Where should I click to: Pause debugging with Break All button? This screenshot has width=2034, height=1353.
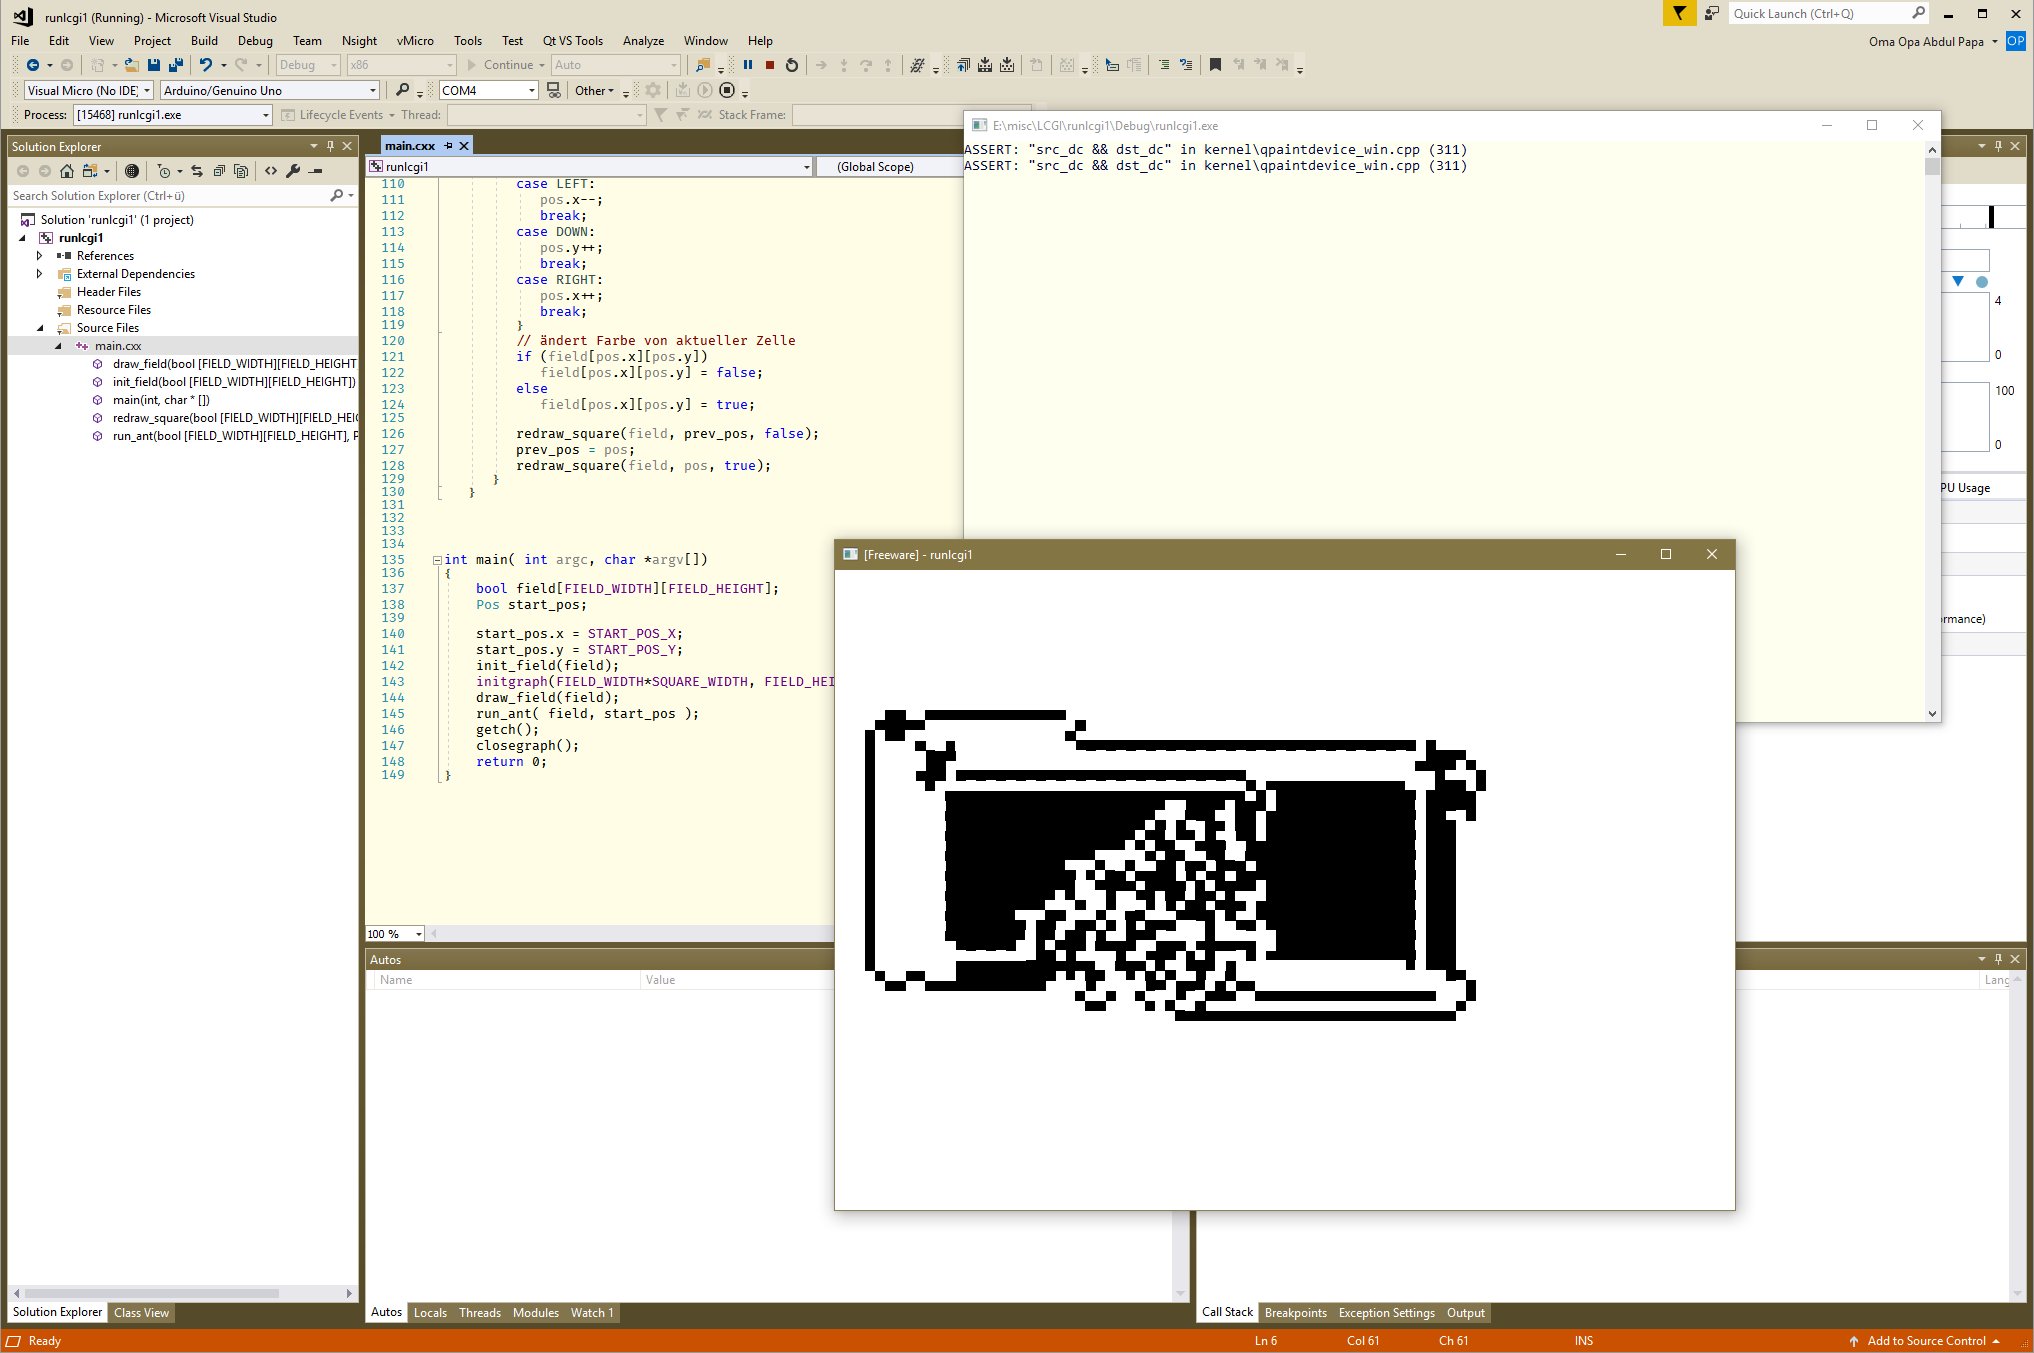pyautogui.click(x=747, y=65)
